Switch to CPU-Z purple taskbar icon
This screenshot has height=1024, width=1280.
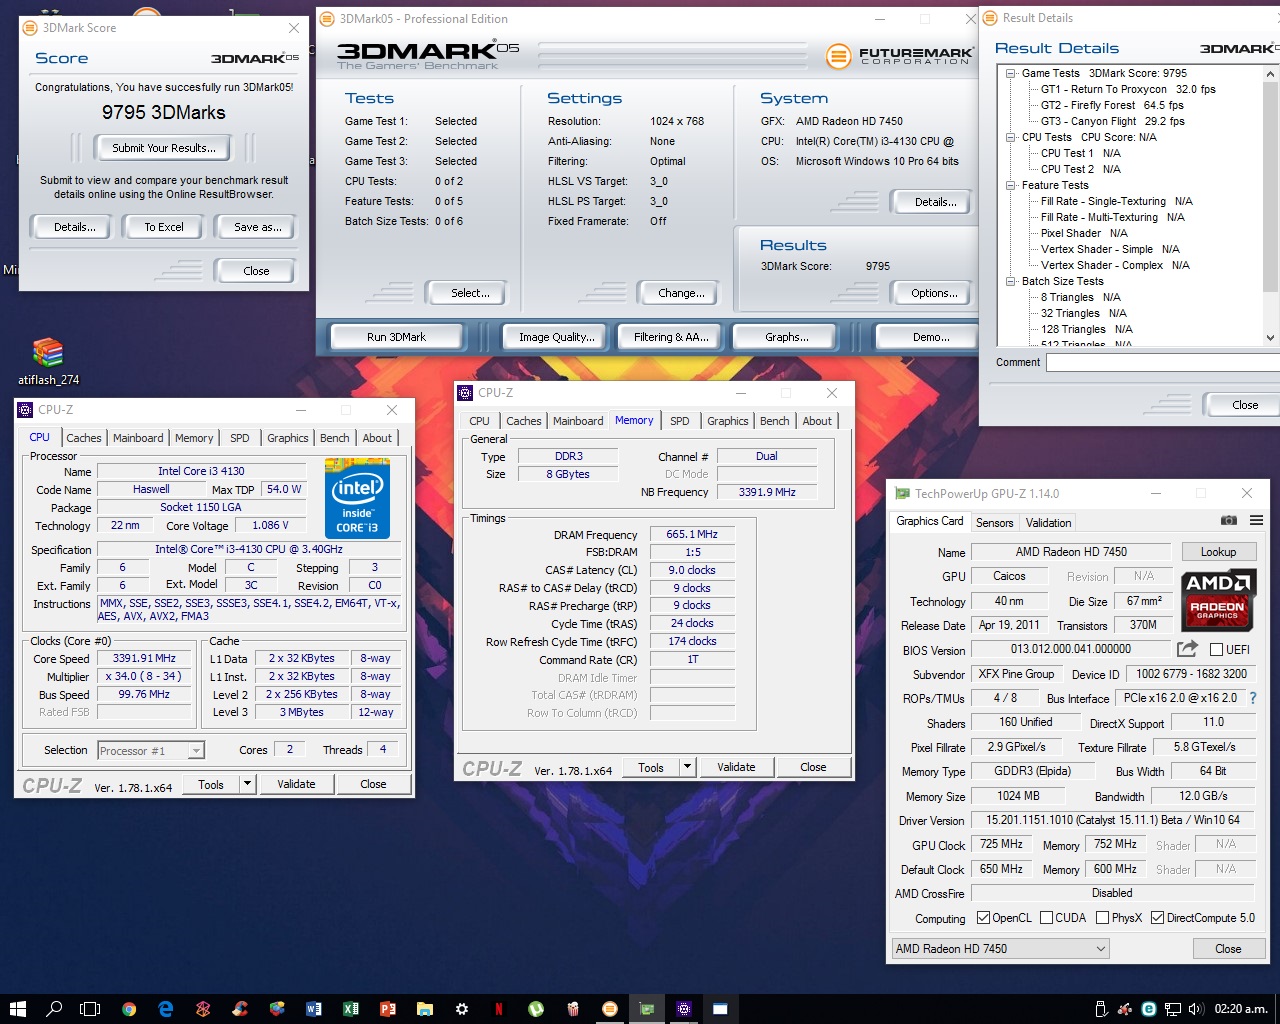point(683,1009)
